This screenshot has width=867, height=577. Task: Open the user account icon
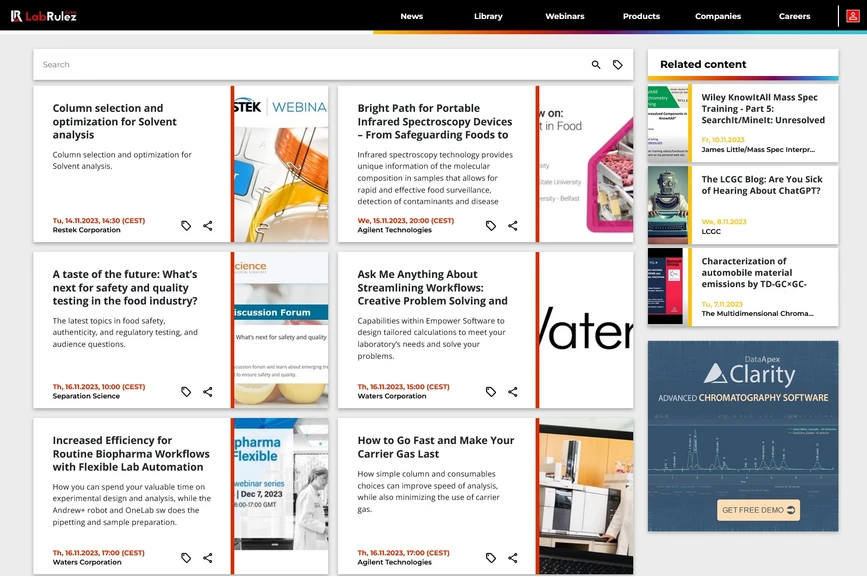(853, 16)
